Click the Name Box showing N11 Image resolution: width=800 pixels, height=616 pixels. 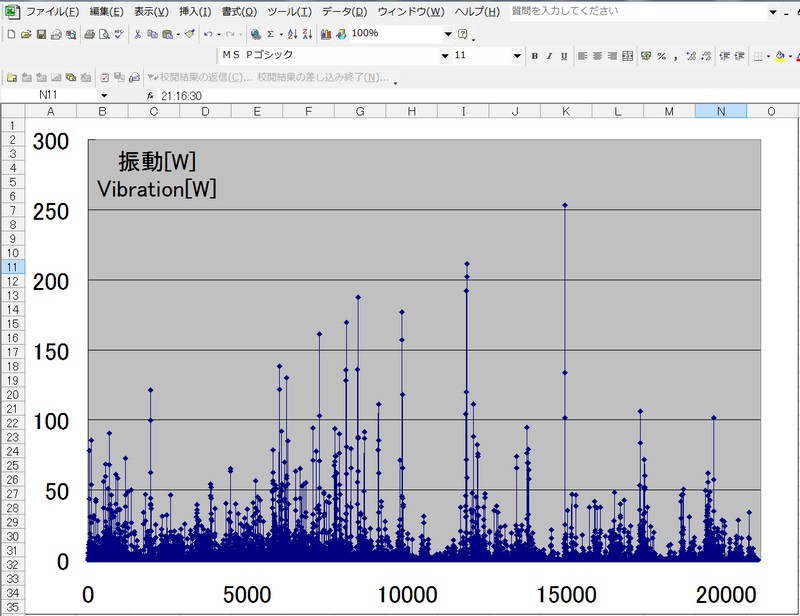(x=48, y=95)
